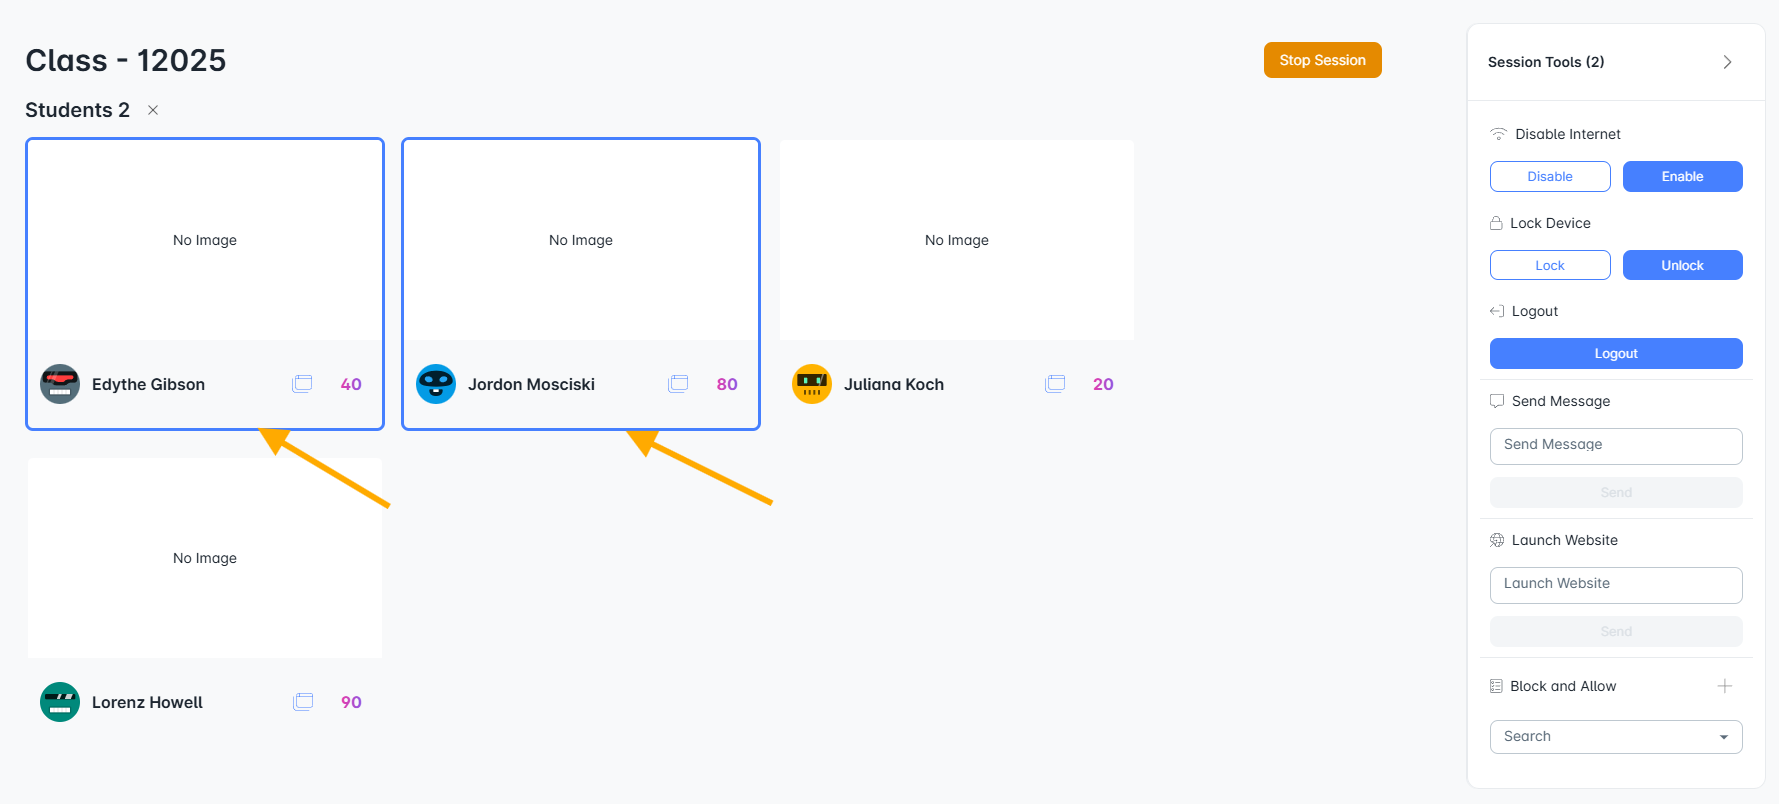Click Lorenz Howell's avatar icon
Viewport: 1779px width, 804px height.
pos(60,702)
